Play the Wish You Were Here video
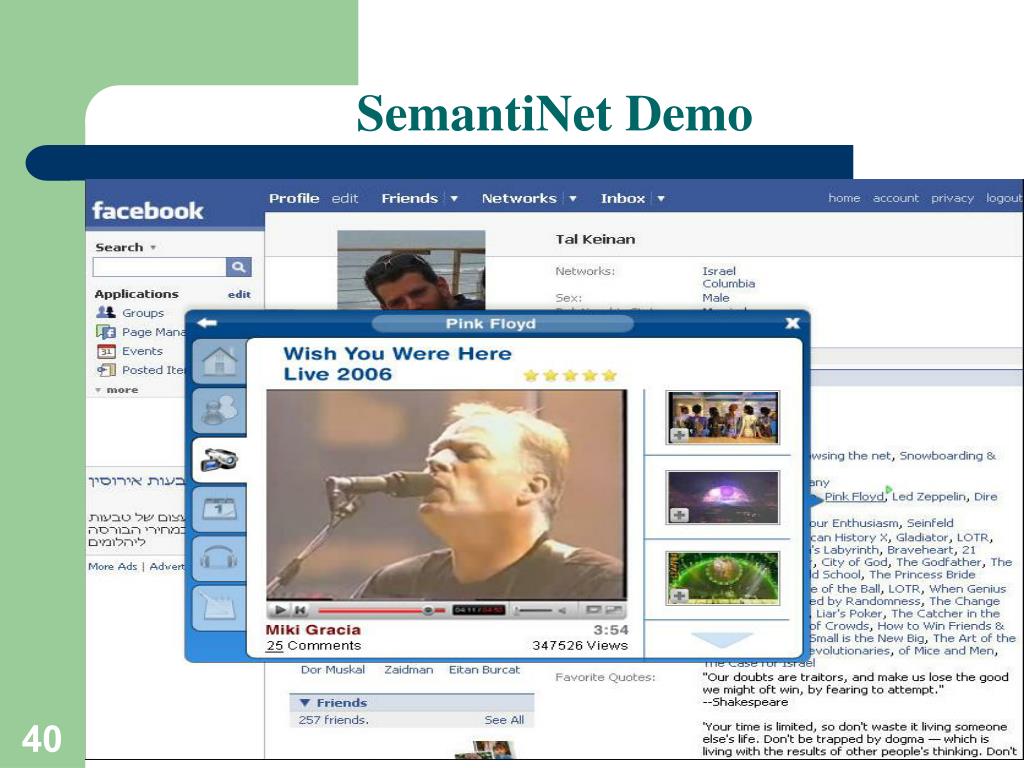Image resolution: width=1024 pixels, height=768 pixels. (280, 610)
